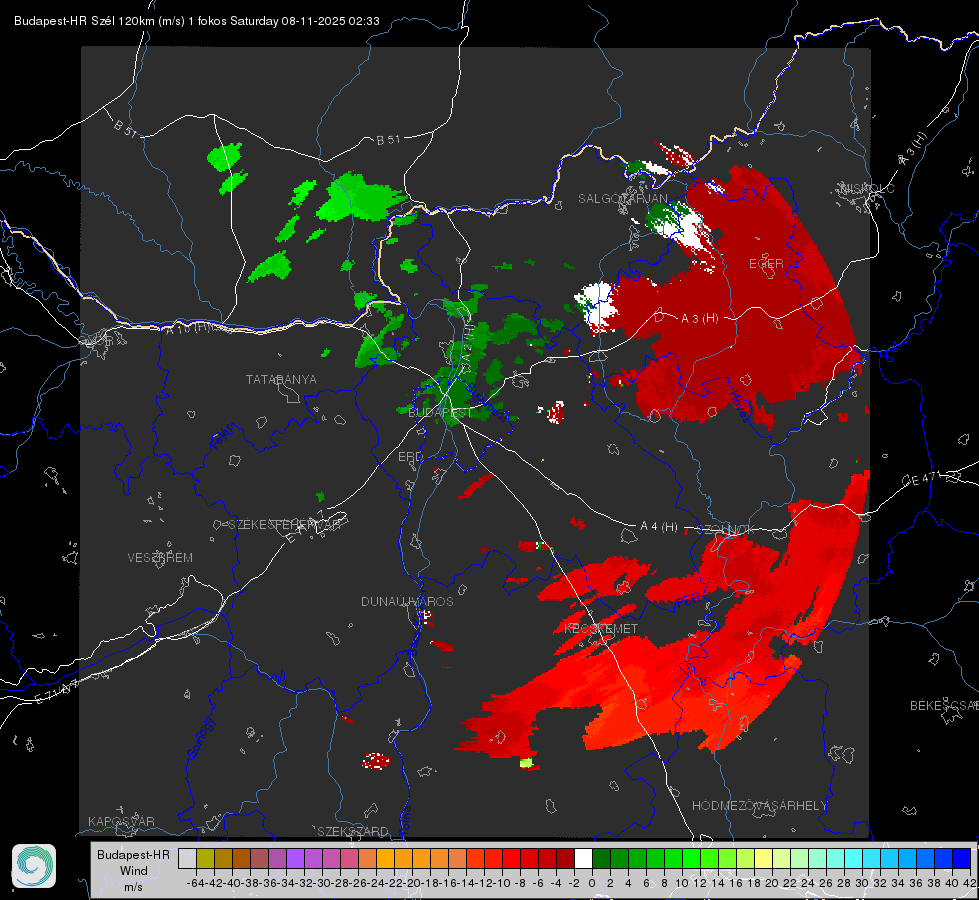Screen dimensions: 979x900
Task: Click the SZEKSZARD city label
Action: tap(353, 831)
